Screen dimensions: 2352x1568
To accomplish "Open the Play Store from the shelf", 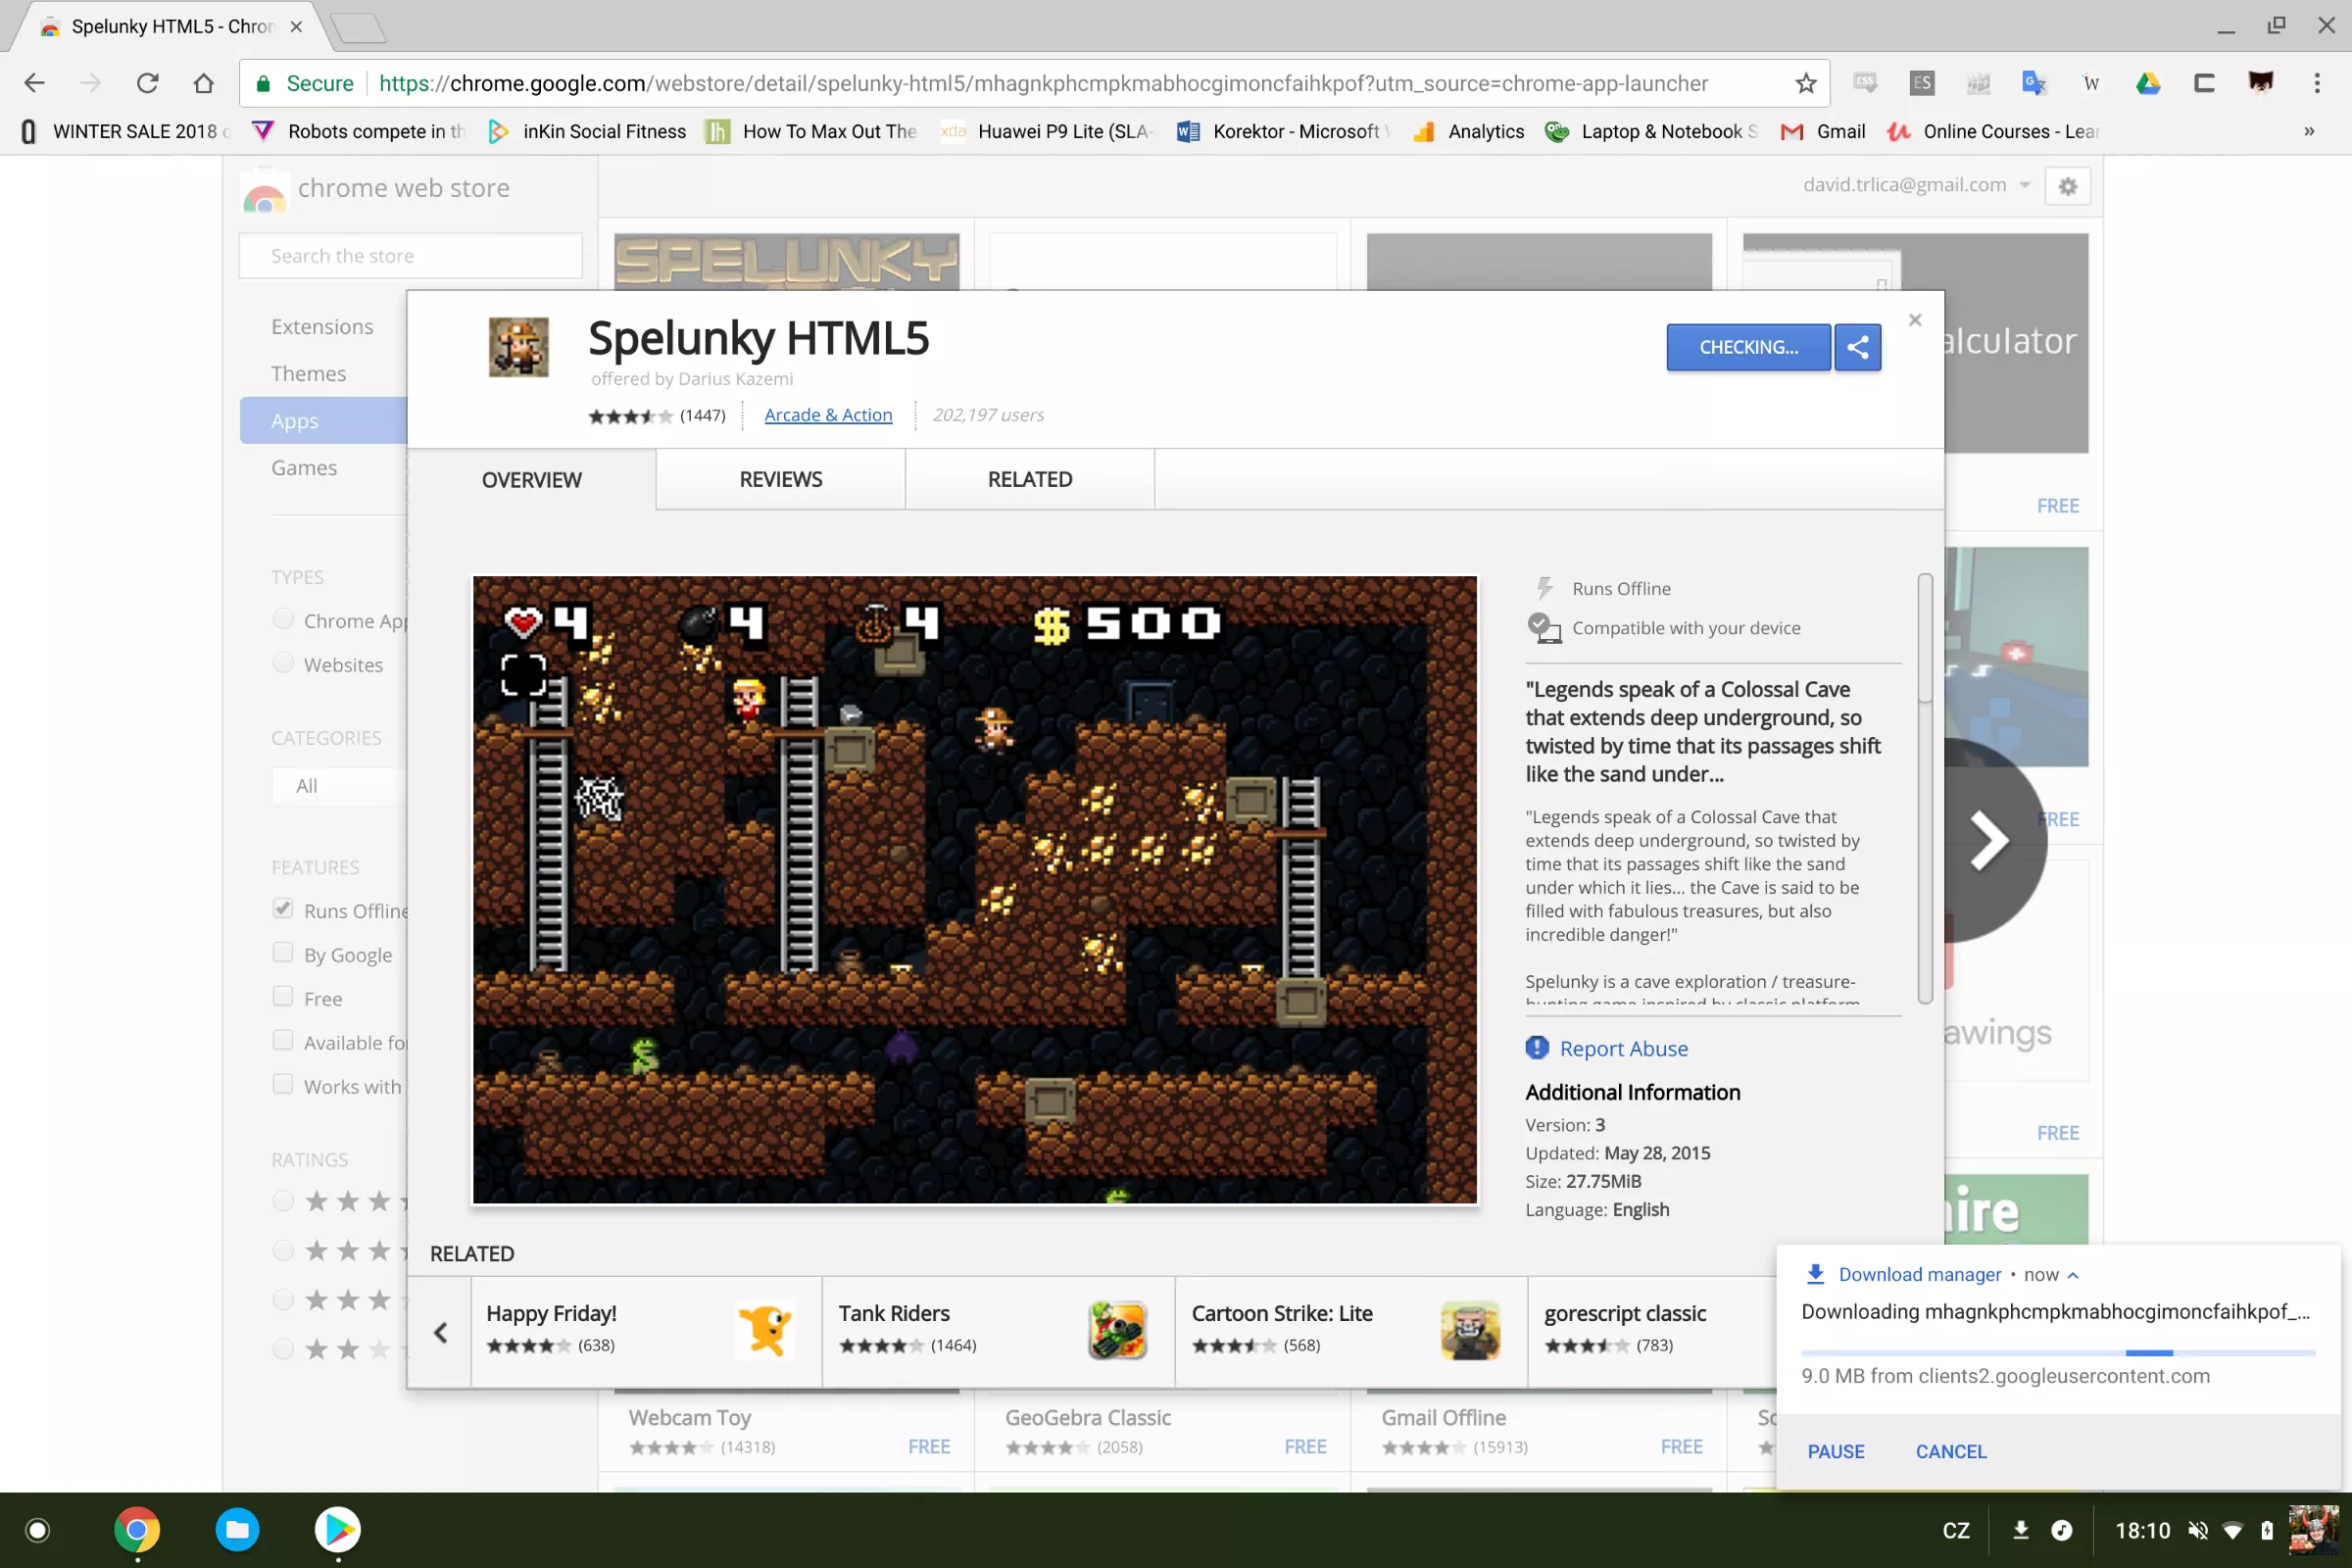I will pos(338,1530).
